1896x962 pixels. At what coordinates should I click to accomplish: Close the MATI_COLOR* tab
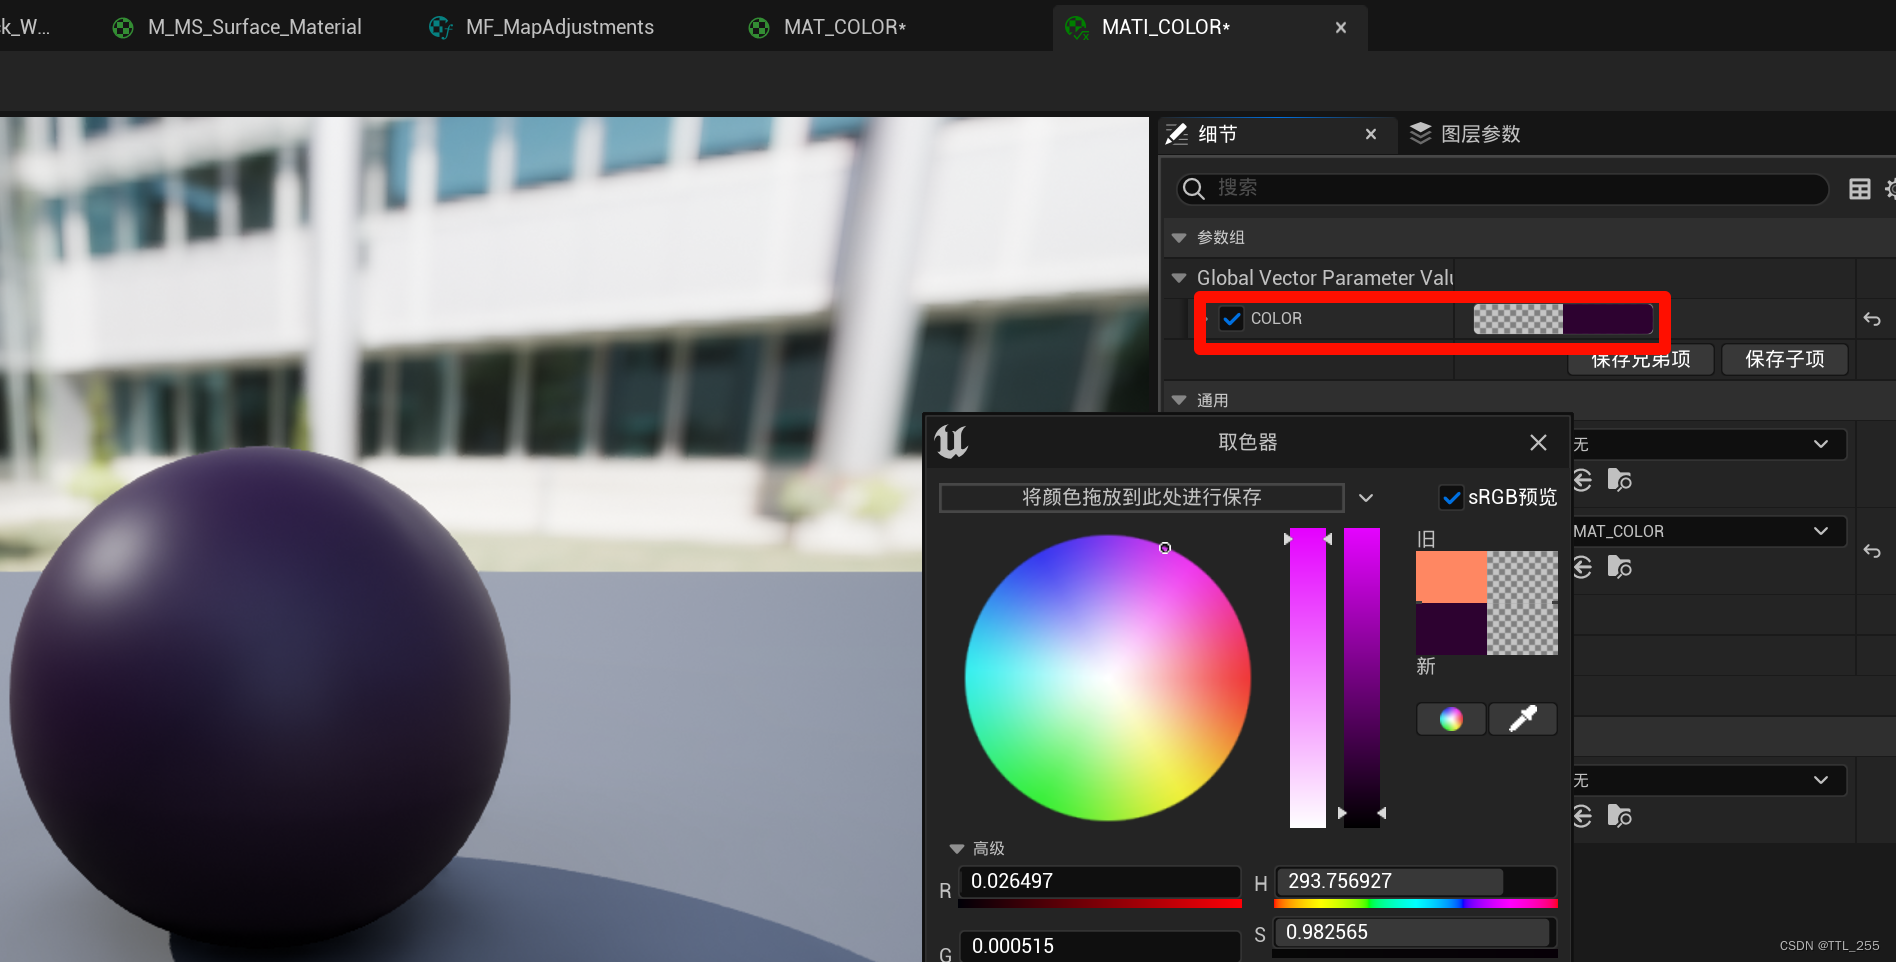tap(1341, 28)
